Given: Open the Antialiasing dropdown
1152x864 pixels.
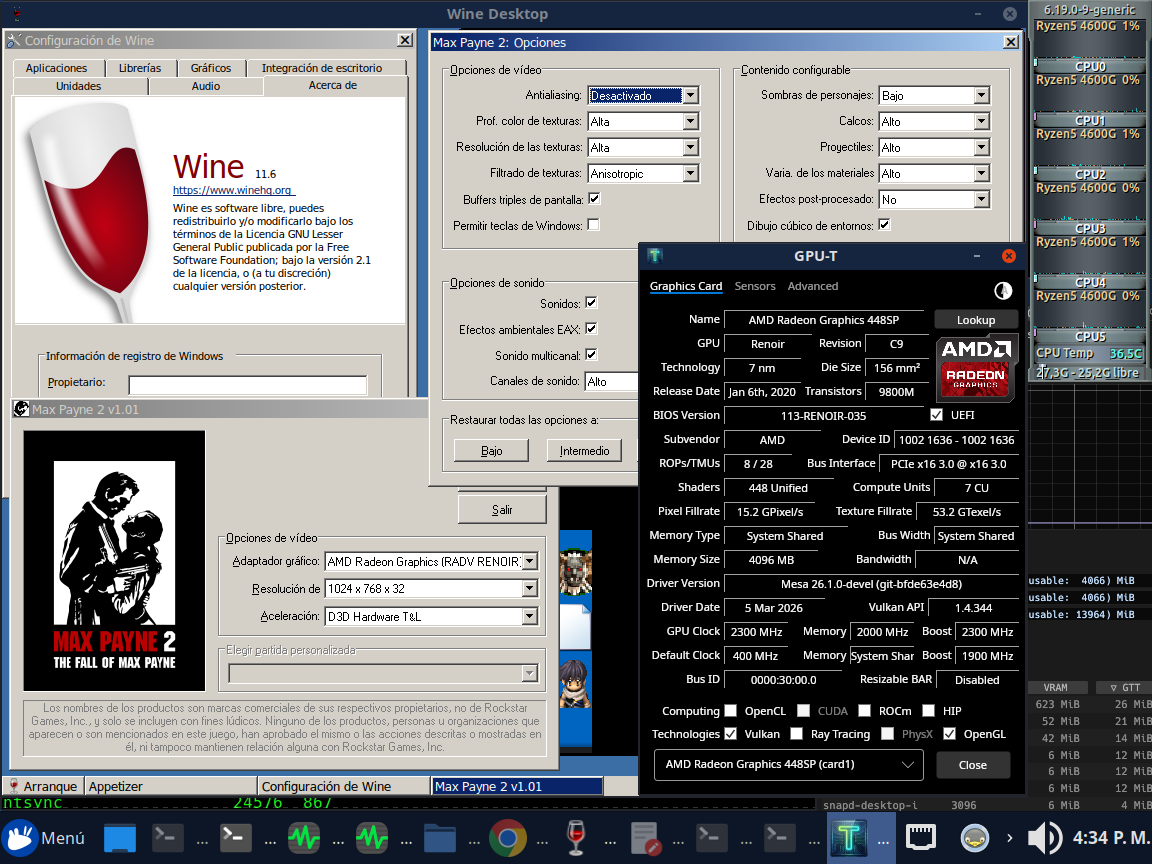Looking at the screenshot, I should 690,96.
